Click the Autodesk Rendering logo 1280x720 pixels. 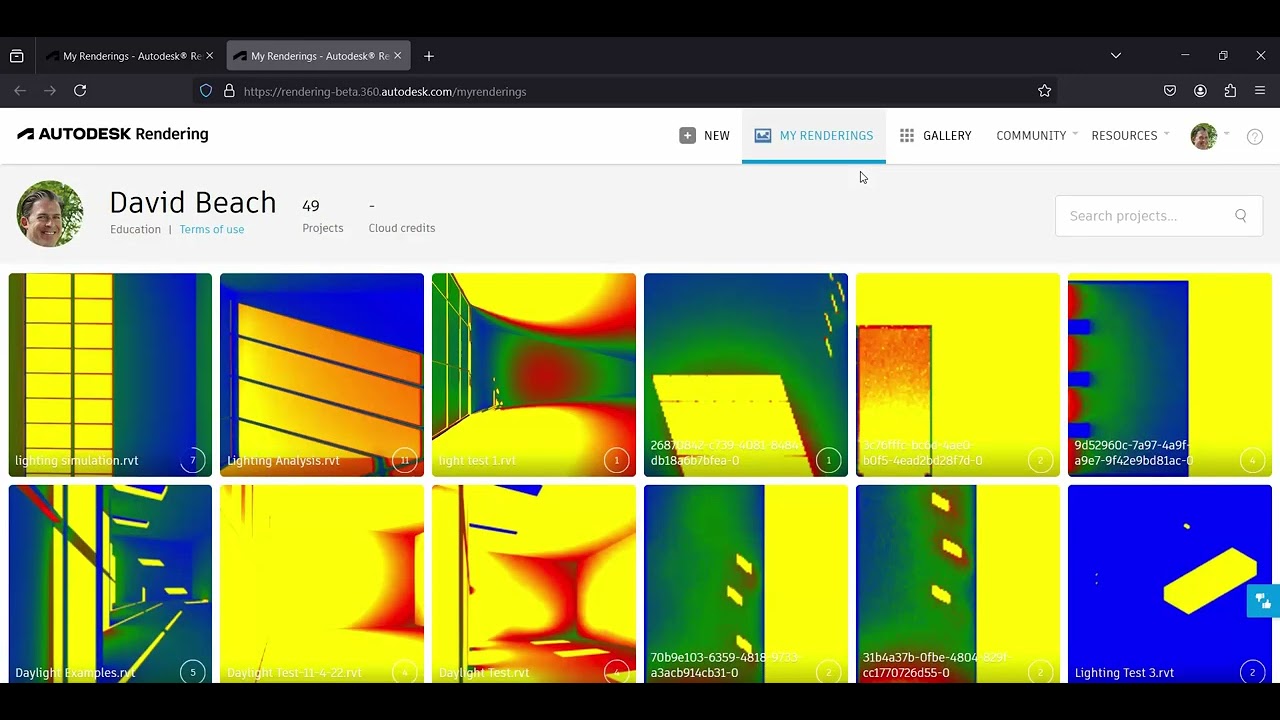click(x=112, y=134)
